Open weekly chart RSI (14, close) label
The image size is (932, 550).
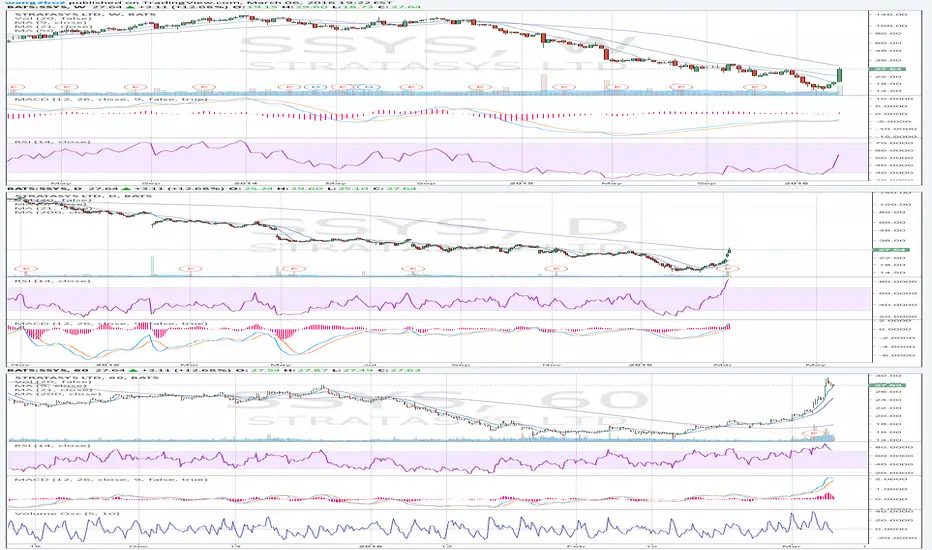click(52, 142)
